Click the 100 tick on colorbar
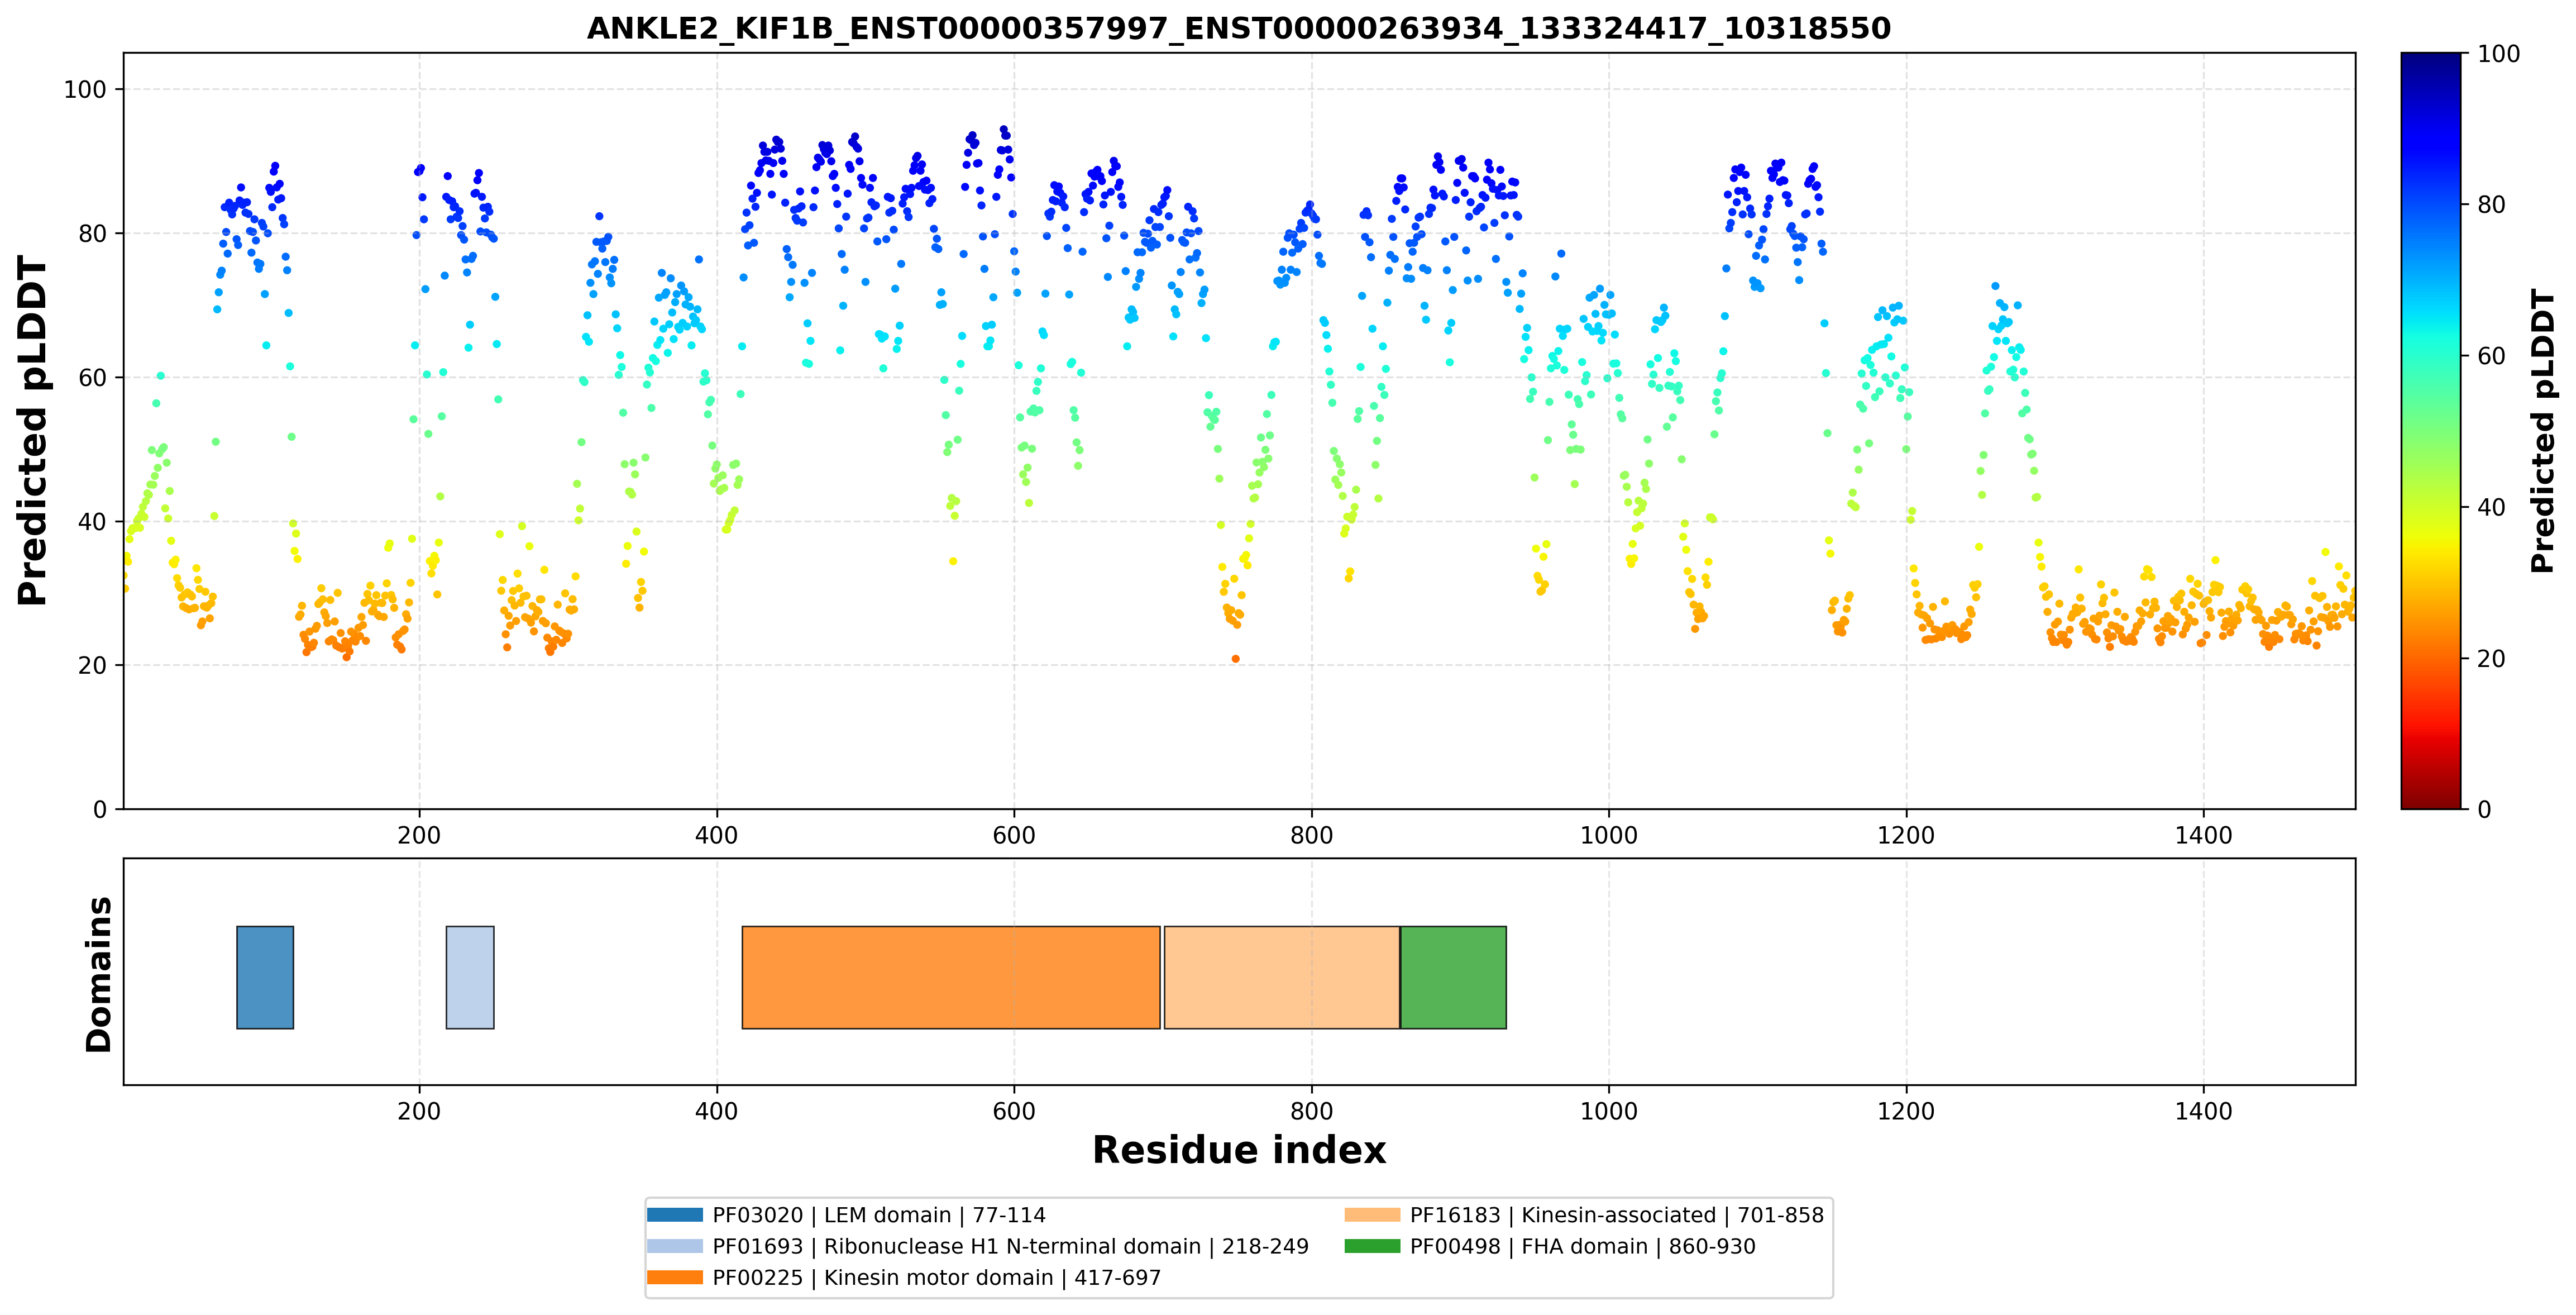Image resolution: width=2576 pixels, height=1315 pixels. [2498, 54]
